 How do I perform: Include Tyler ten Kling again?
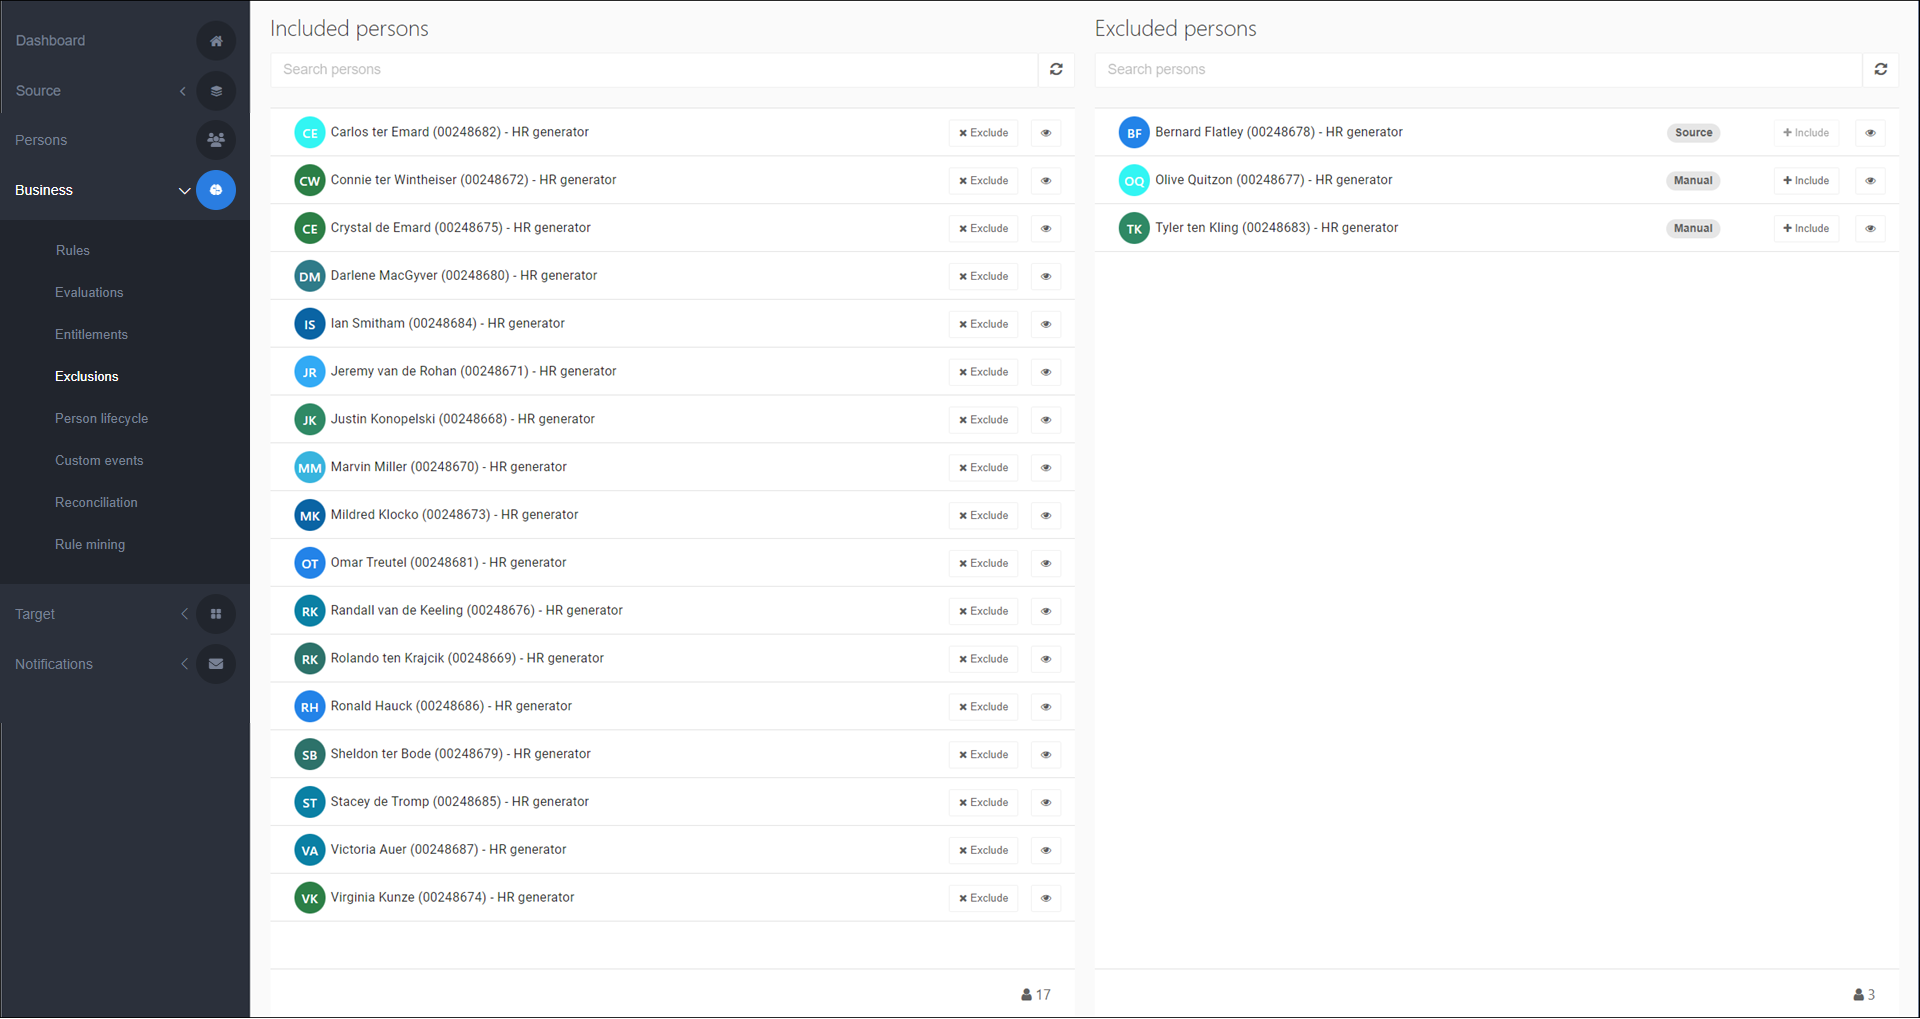tap(1805, 229)
